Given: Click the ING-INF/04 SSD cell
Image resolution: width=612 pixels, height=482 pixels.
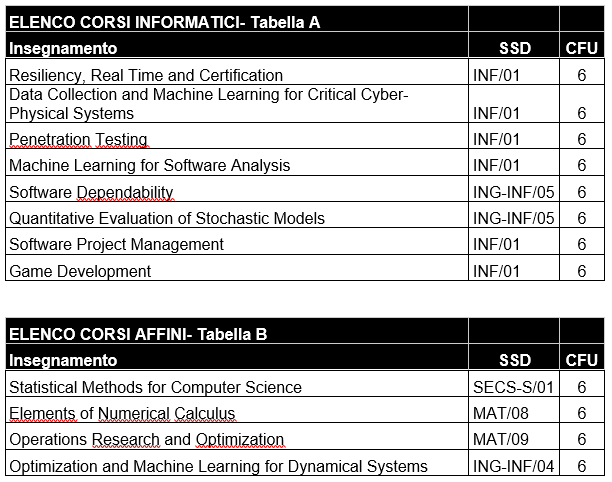Looking at the screenshot, I should 514,462.
